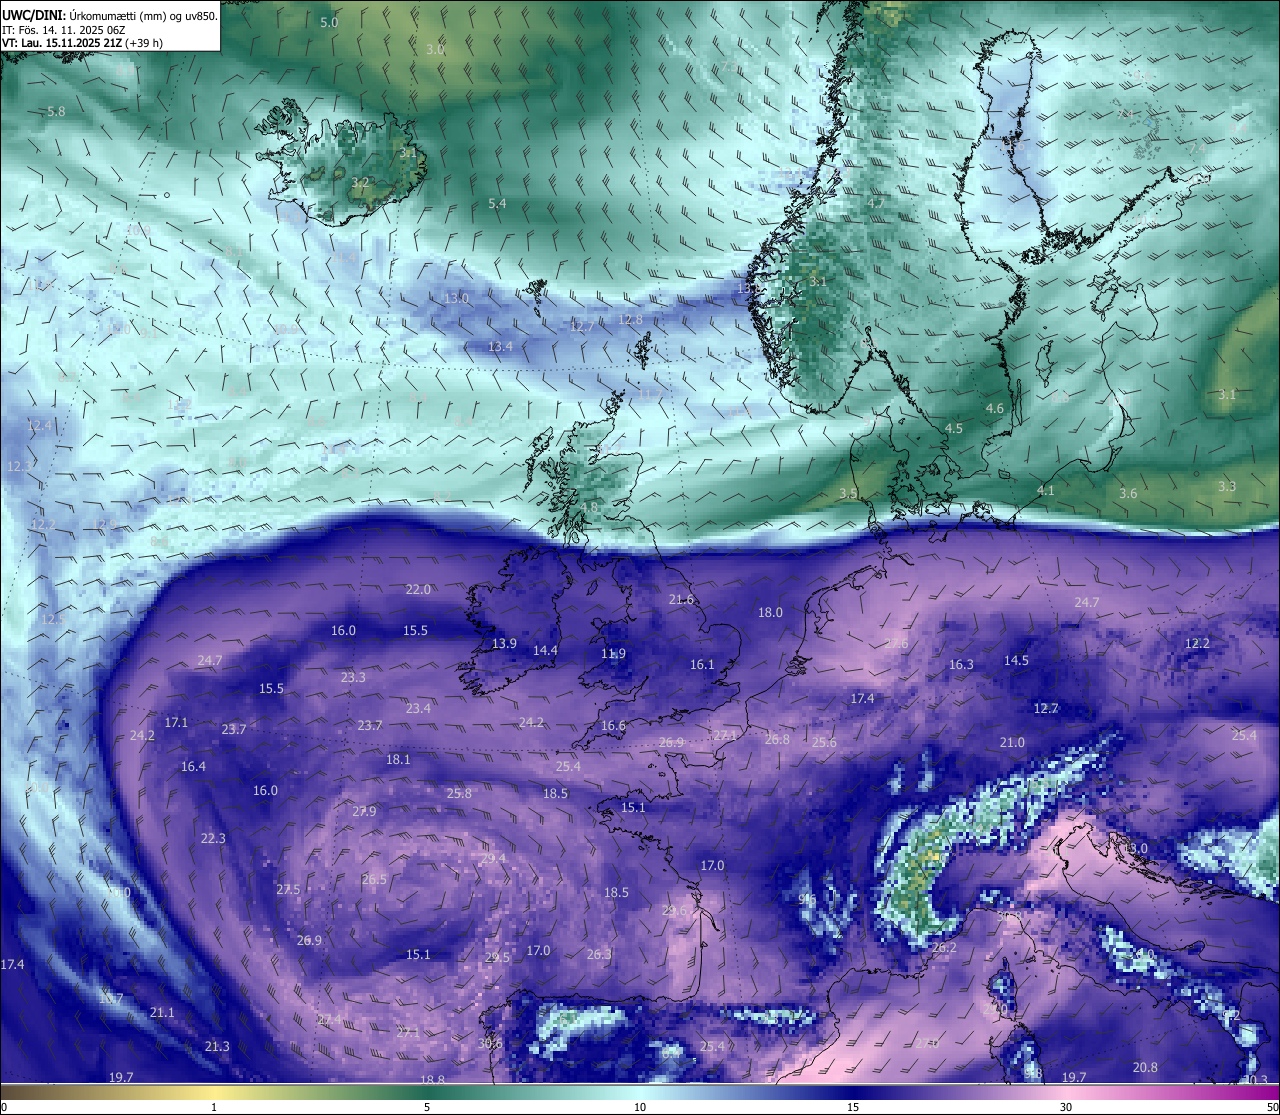Click the 27.9 value label

[x=364, y=812]
